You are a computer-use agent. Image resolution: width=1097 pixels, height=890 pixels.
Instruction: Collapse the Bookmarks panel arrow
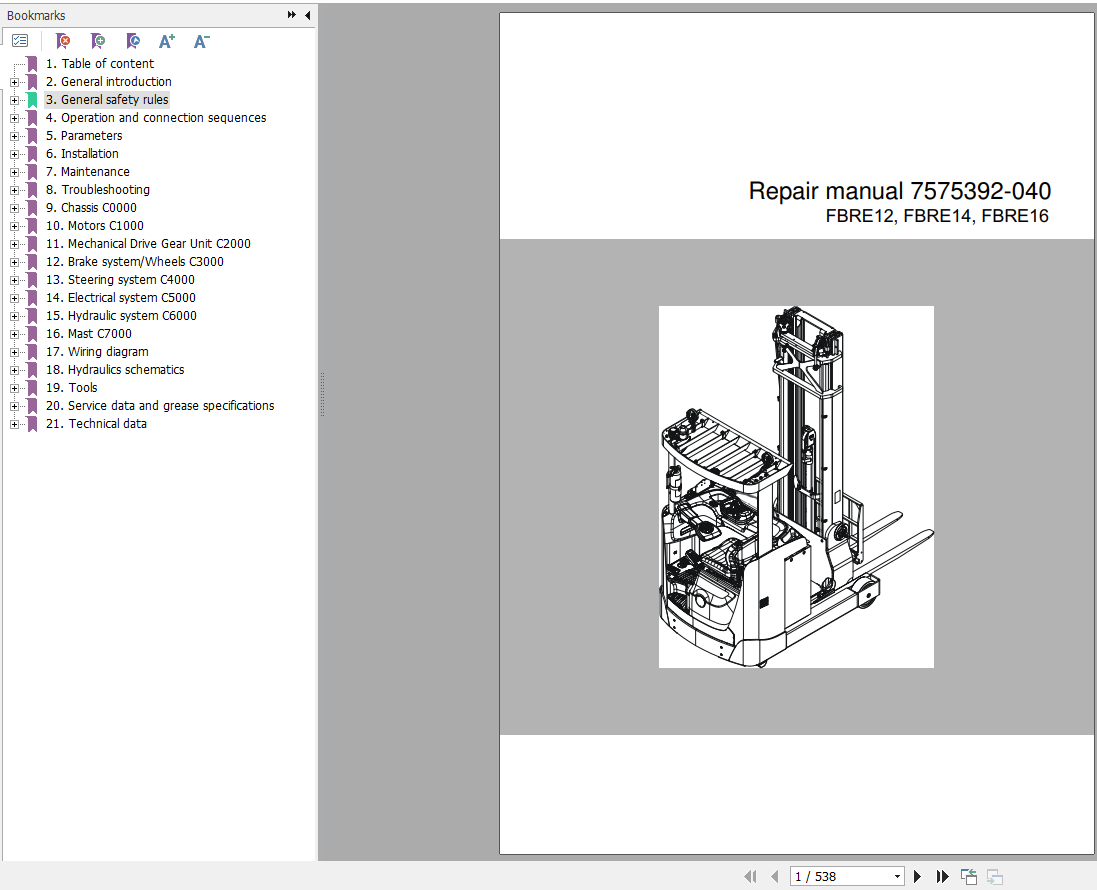307,15
